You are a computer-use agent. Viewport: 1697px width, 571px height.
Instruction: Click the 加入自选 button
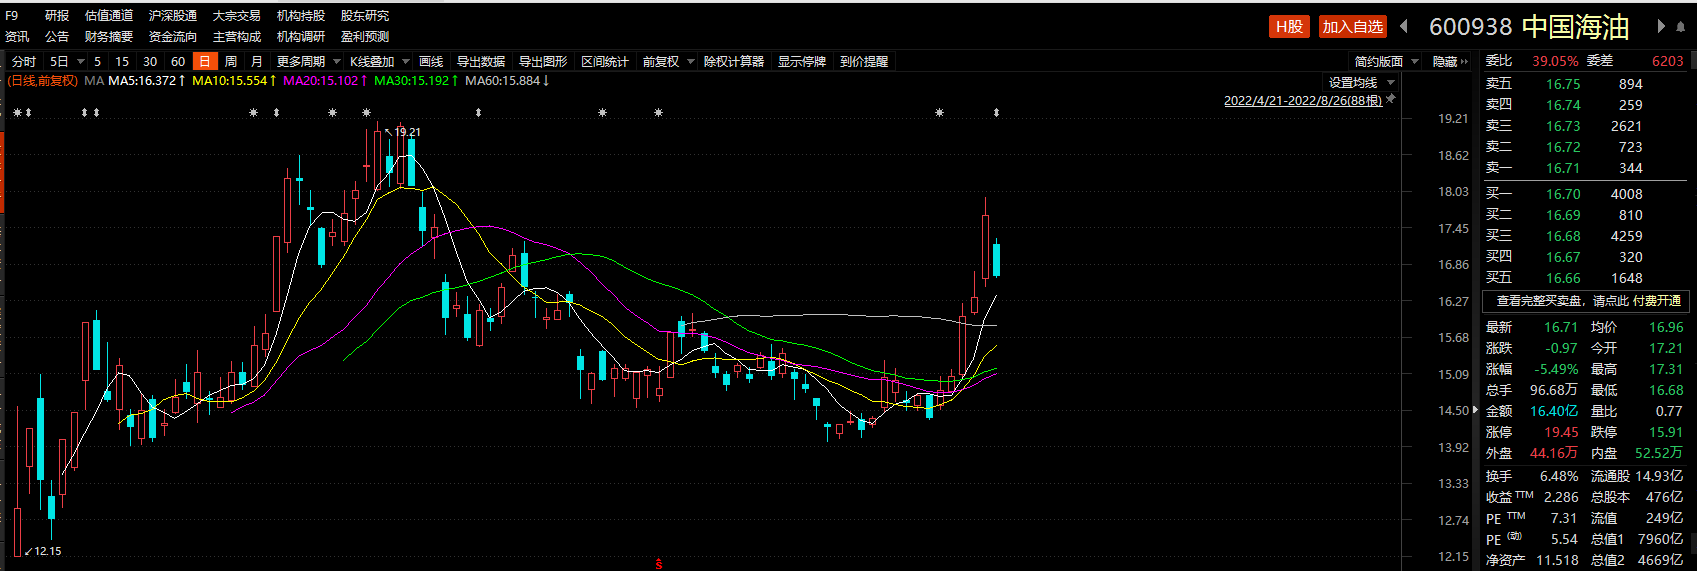[x=1352, y=26]
